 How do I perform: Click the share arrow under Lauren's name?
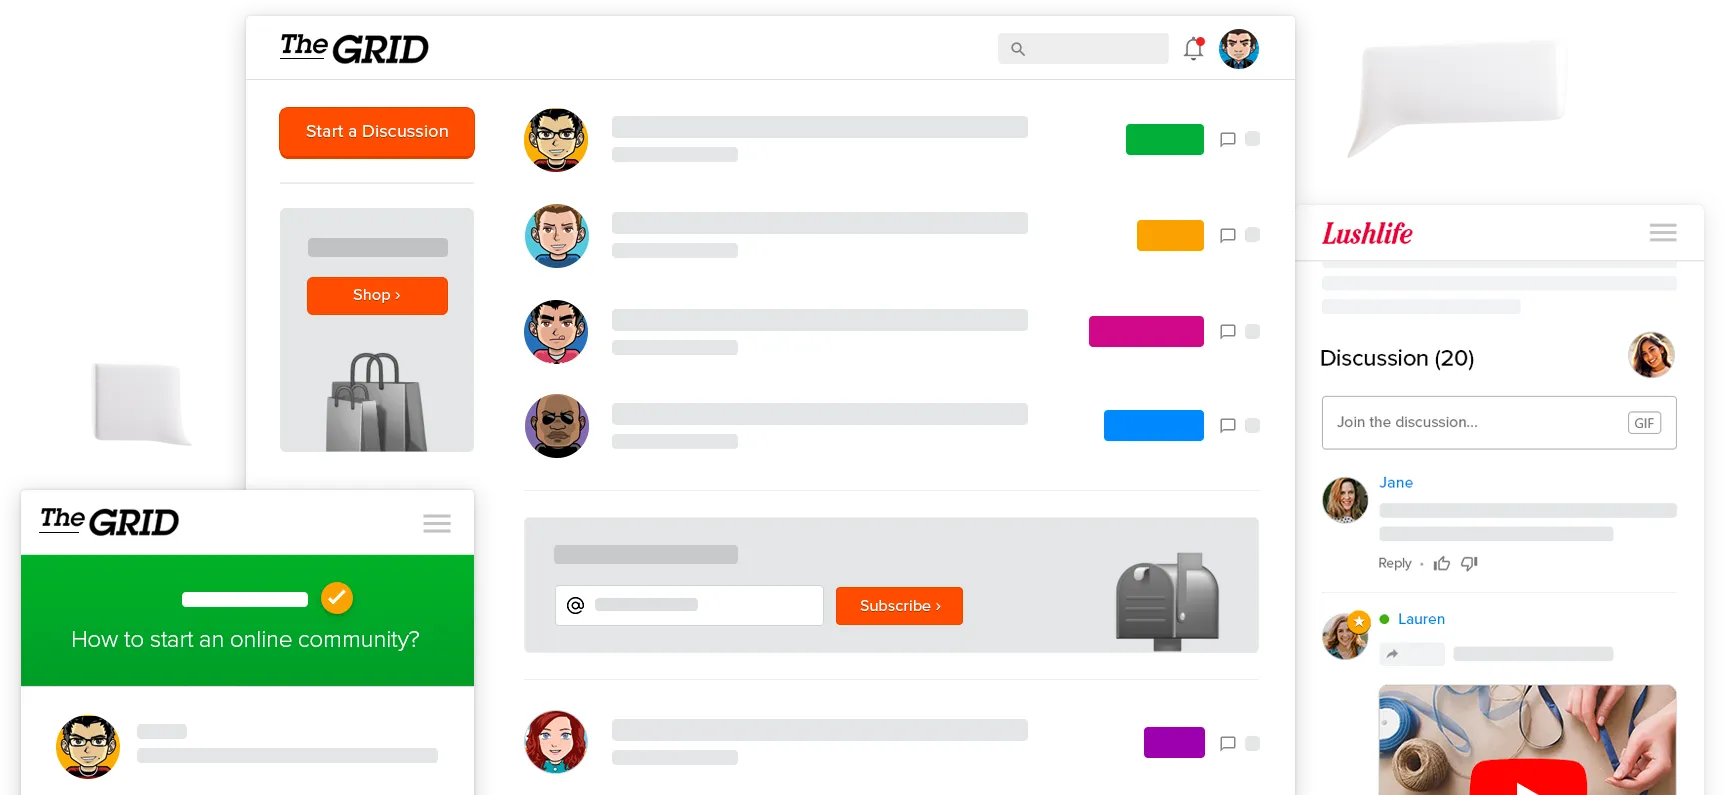[x=1392, y=654]
